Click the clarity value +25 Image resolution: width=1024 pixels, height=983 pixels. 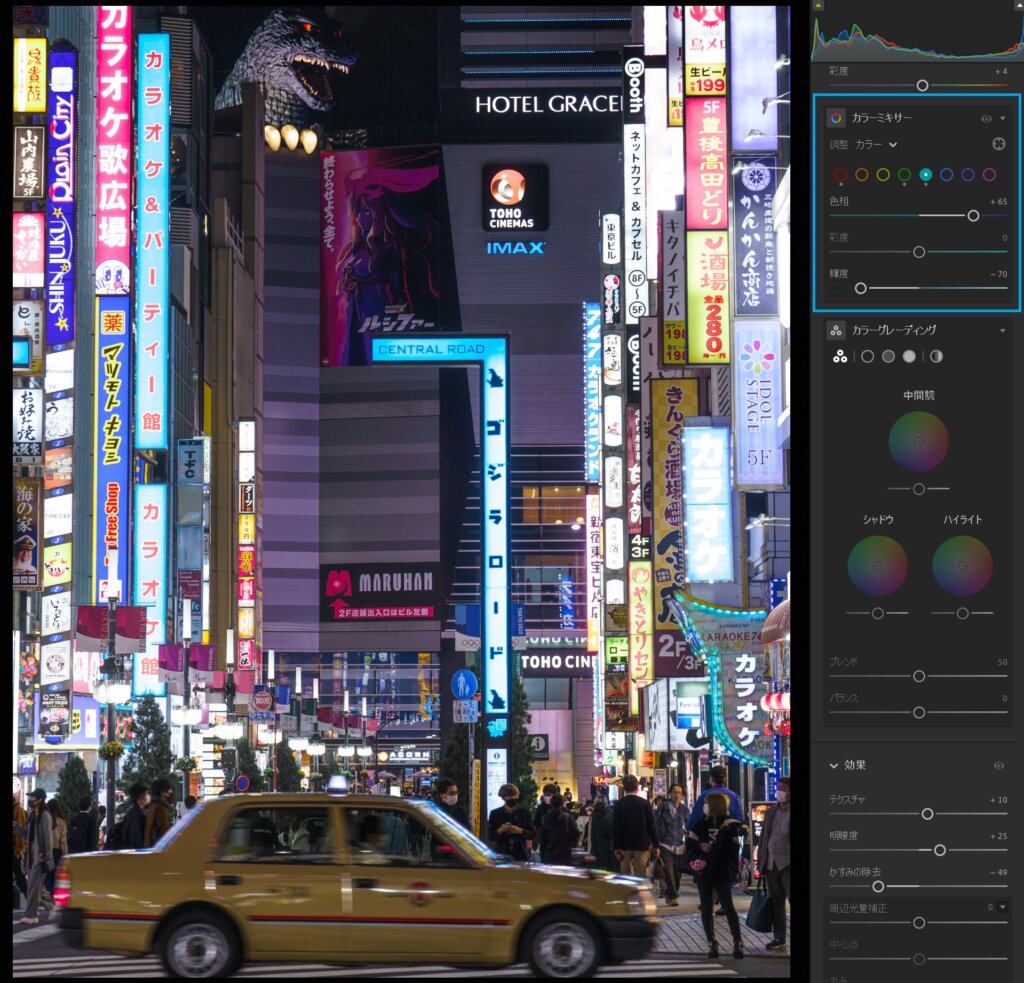tap(999, 836)
